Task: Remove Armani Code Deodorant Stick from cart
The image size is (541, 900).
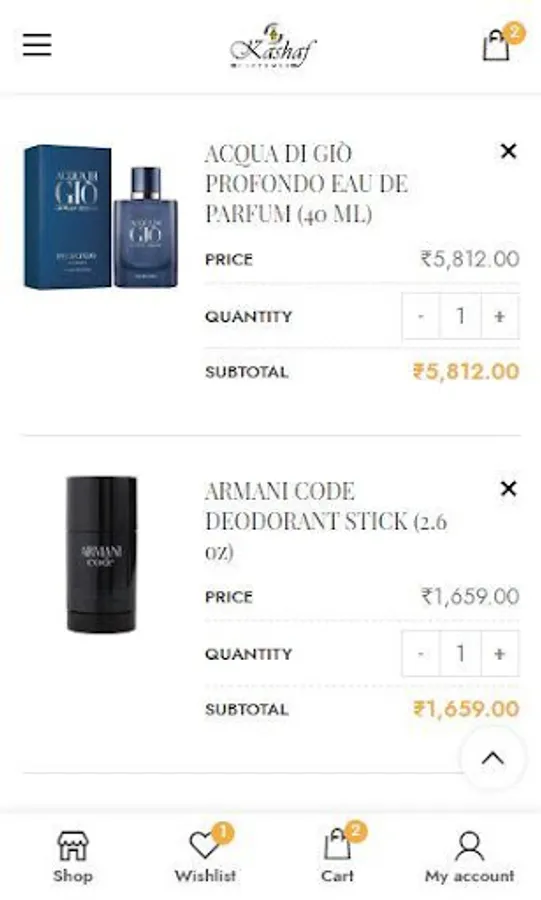Action: pos(508,489)
